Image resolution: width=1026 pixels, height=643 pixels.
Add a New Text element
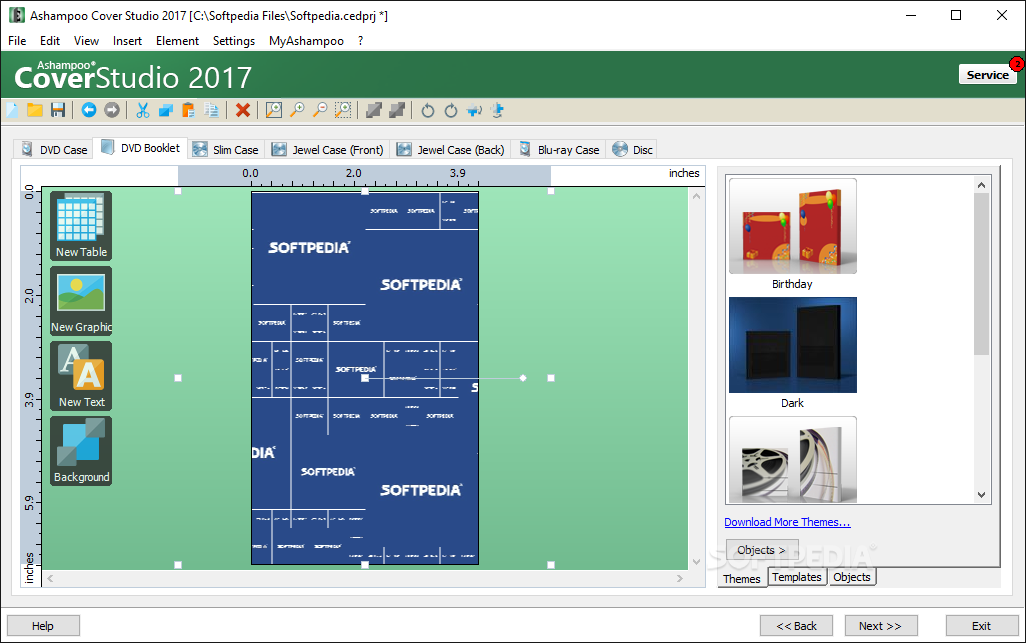pos(81,376)
